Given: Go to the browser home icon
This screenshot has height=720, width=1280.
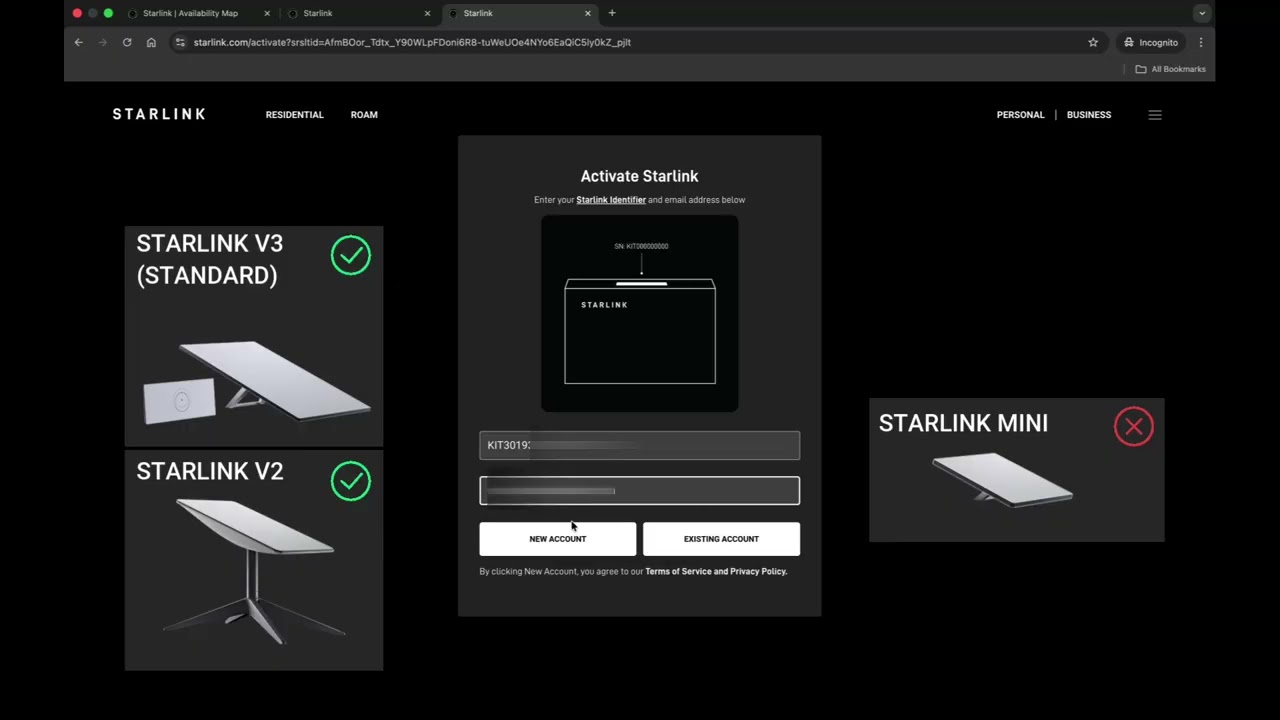Looking at the screenshot, I should point(151,42).
